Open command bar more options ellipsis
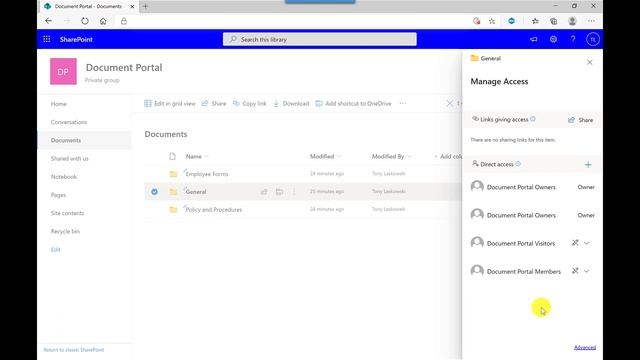640x360 pixels. click(403, 103)
